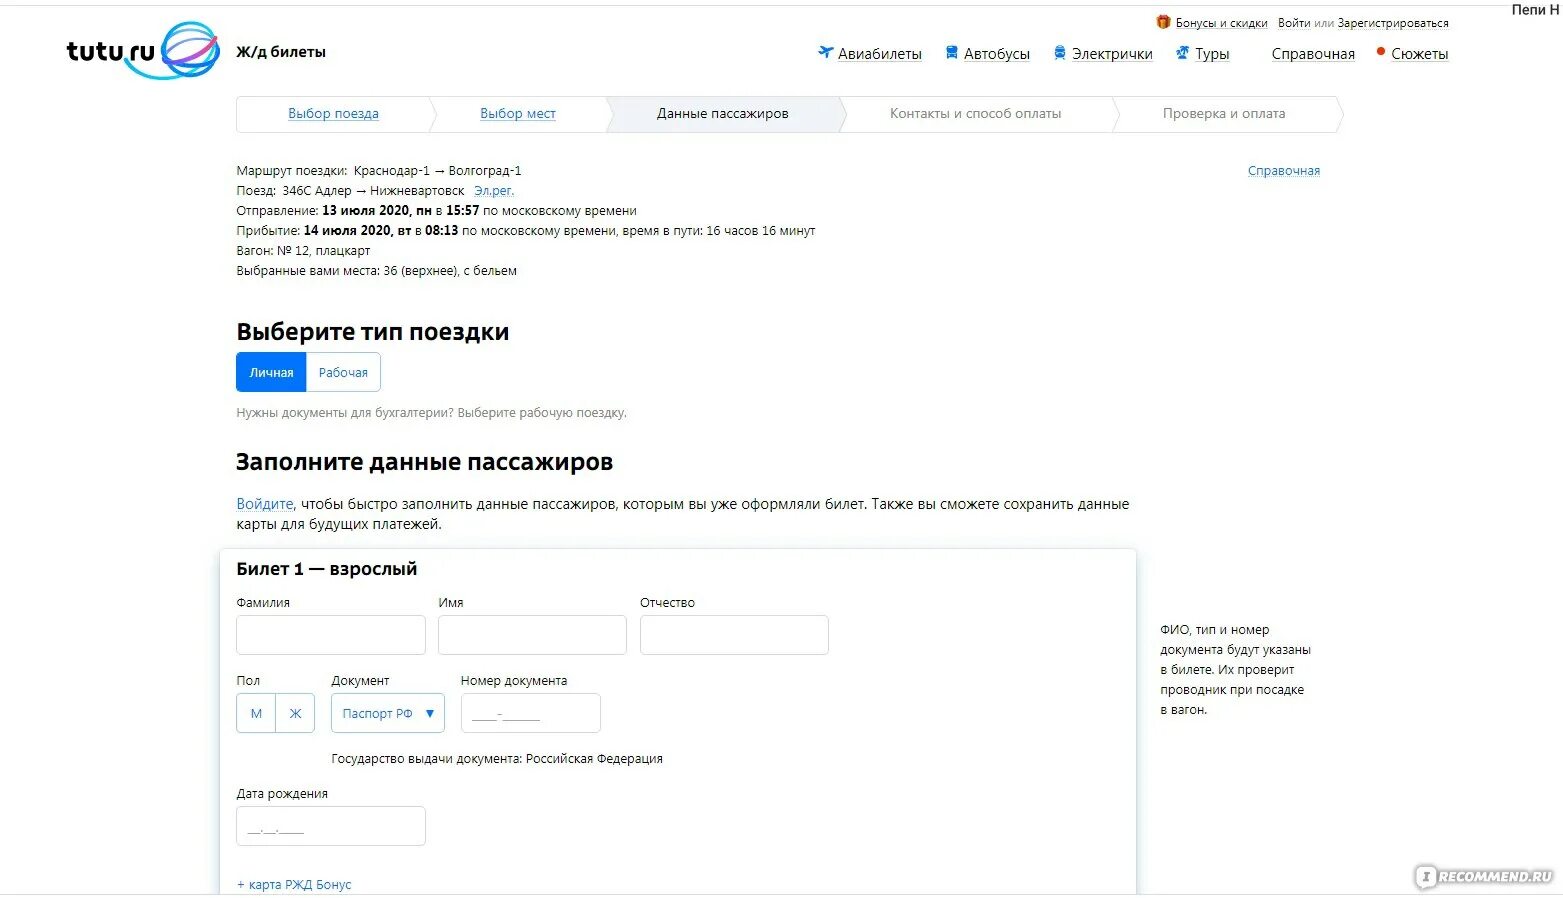Image resolution: width=1563 pixels, height=898 pixels.
Task: Click the tutu.ru globe logo
Action: coord(190,50)
